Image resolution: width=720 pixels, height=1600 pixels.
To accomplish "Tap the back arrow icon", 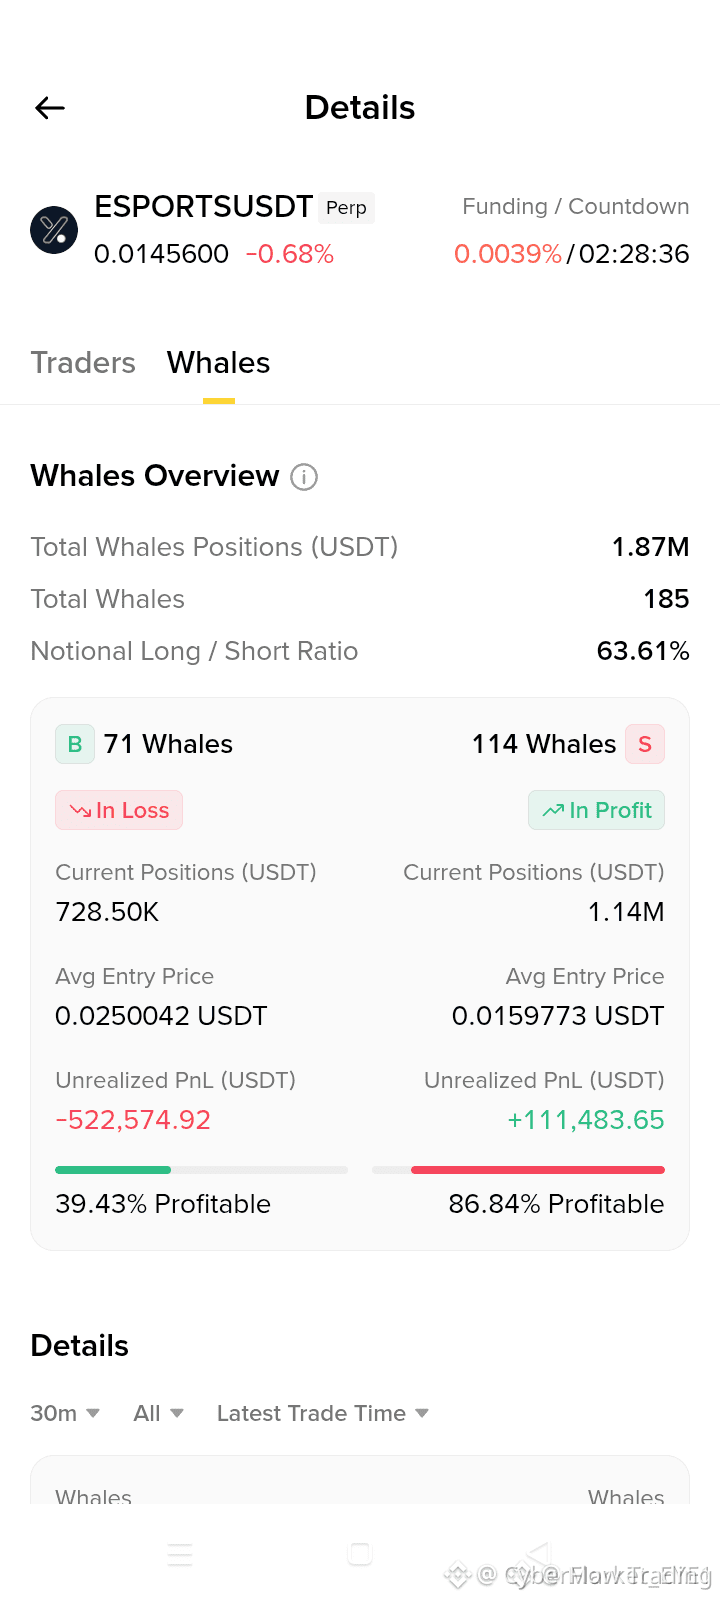I will 50,108.
